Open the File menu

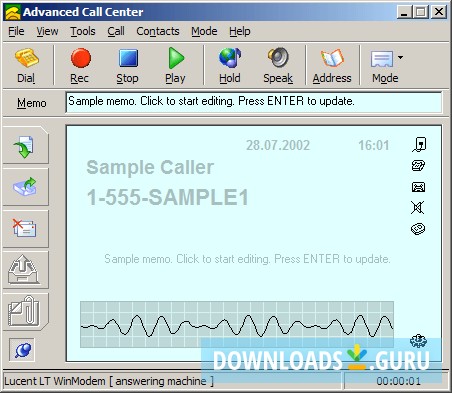16,31
